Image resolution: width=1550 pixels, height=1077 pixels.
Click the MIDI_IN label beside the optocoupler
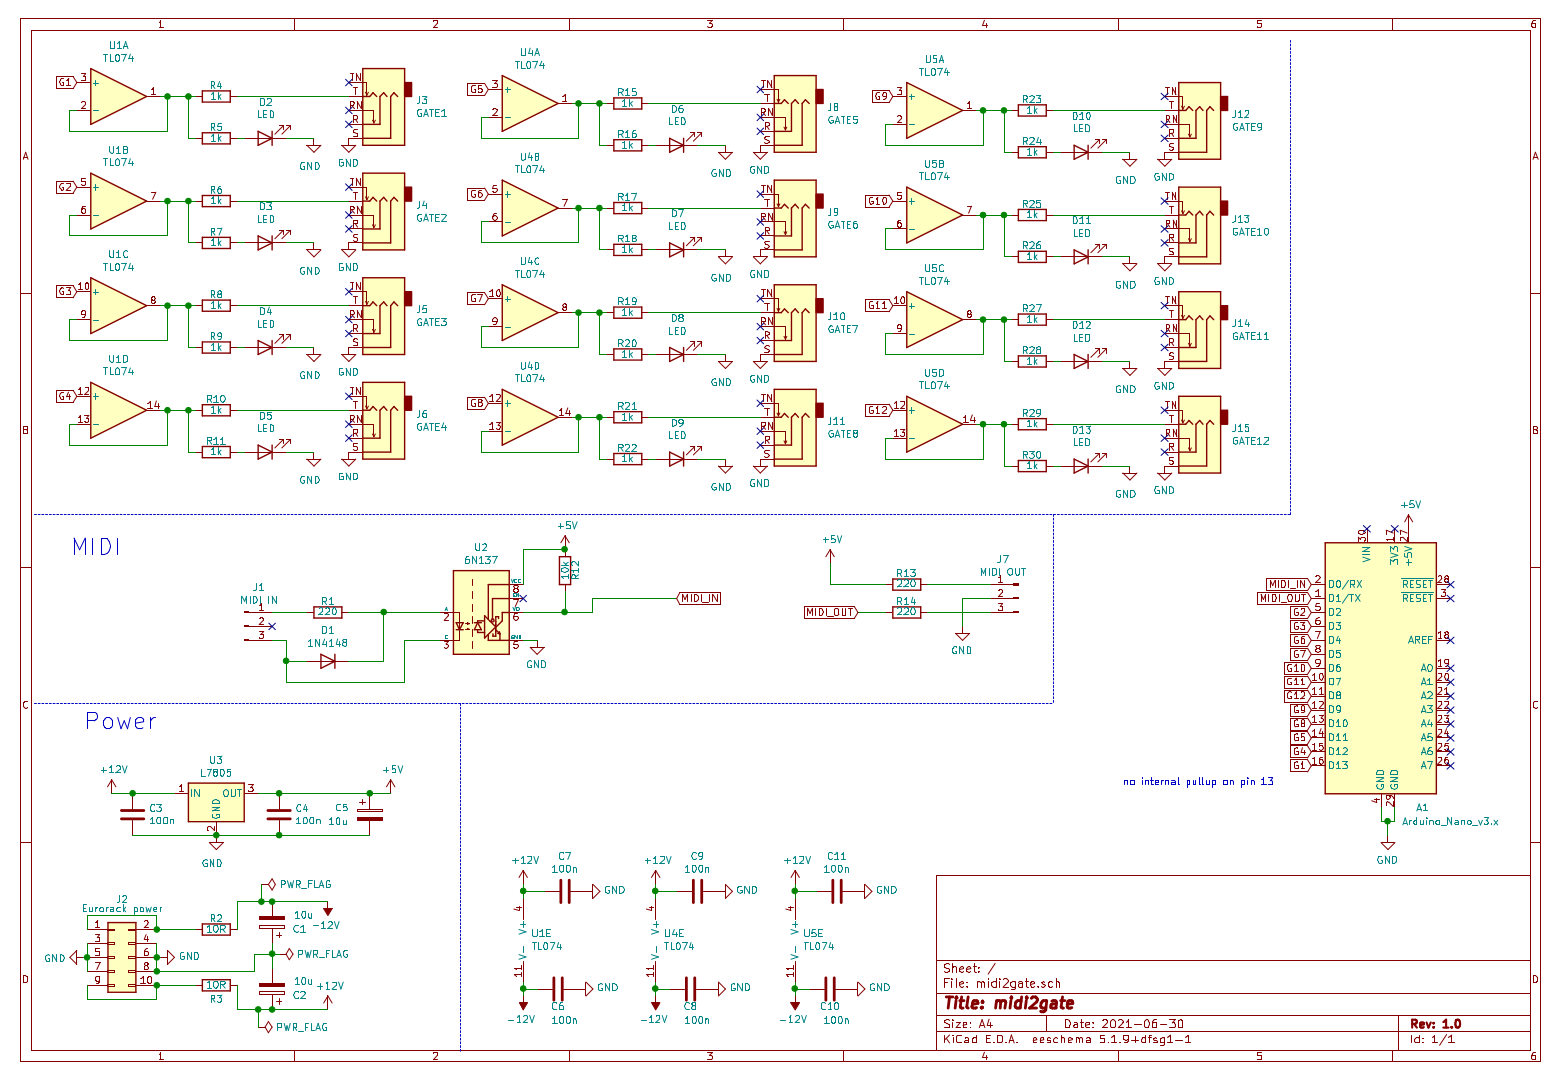click(x=699, y=598)
